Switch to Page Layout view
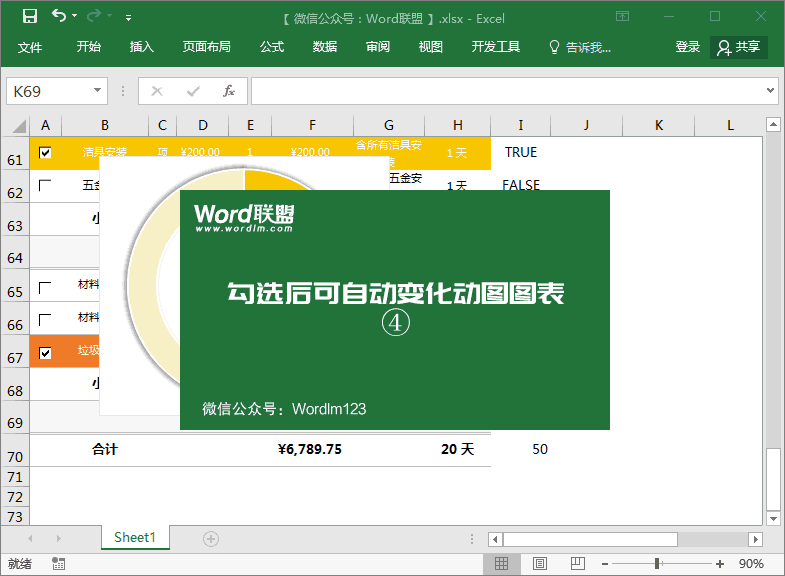This screenshot has height=576, width=785. pyautogui.click(x=540, y=564)
